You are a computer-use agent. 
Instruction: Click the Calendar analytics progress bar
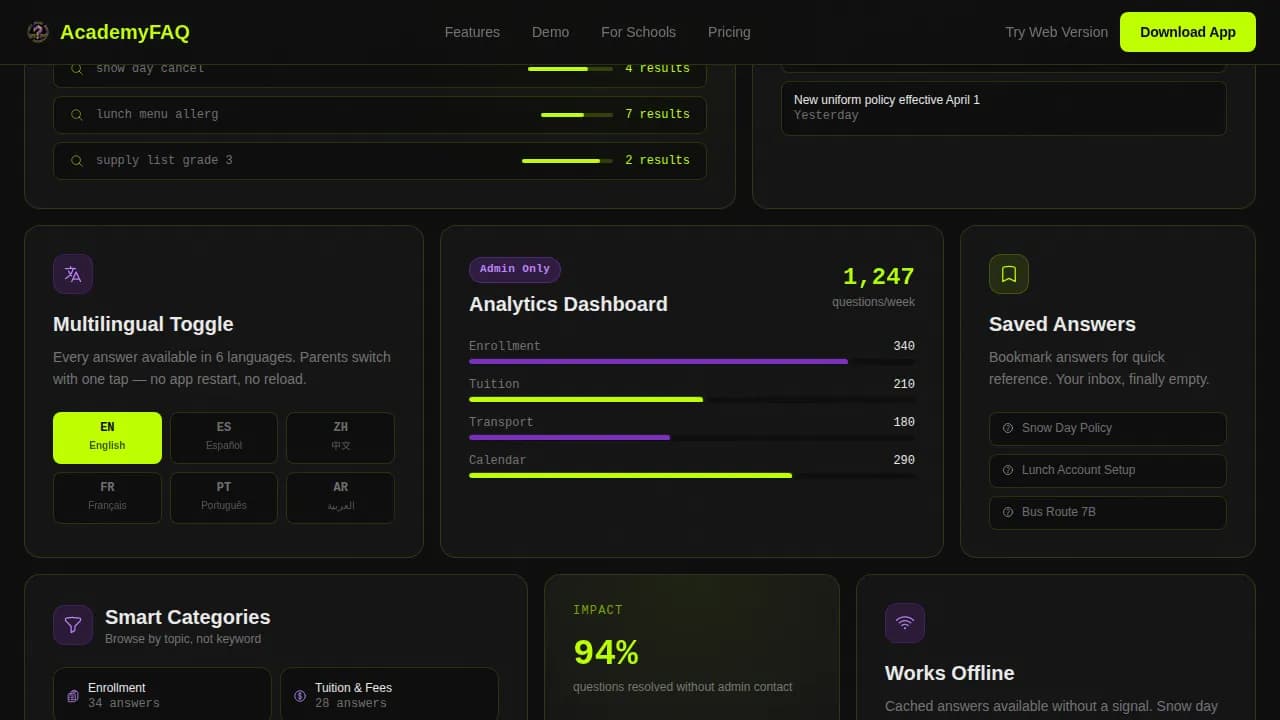(692, 475)
